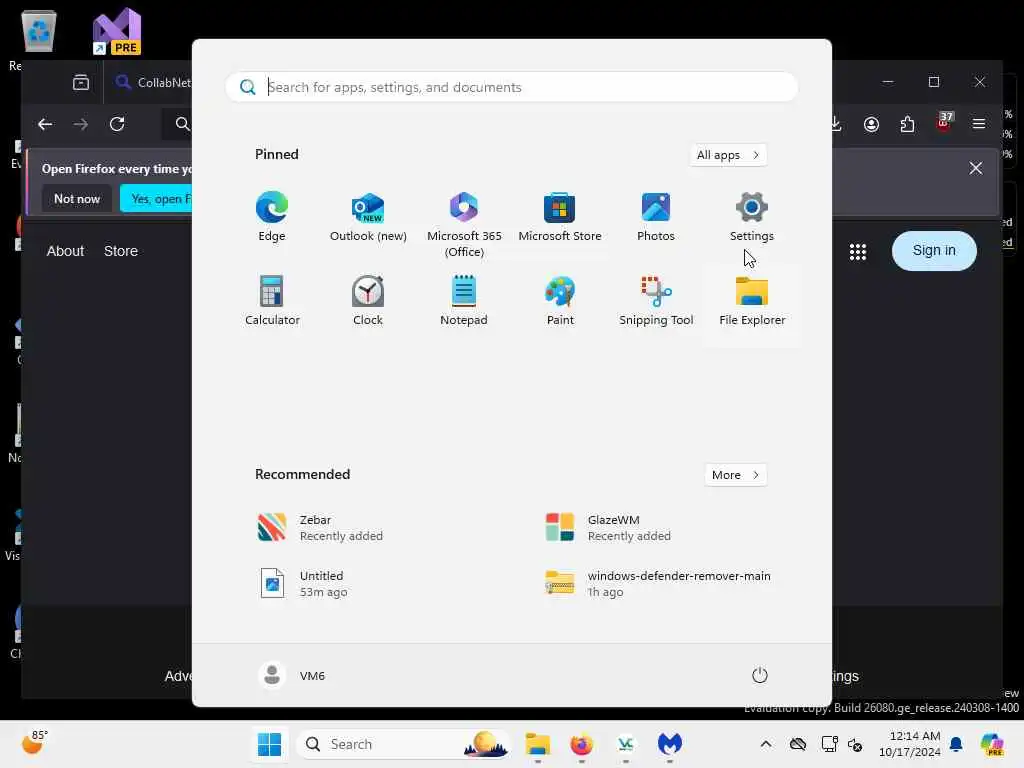Image resolution: width=1024 pixels, height=768 pixels.
Task: Focus the Start menu search field
Action: click(512, 87)
